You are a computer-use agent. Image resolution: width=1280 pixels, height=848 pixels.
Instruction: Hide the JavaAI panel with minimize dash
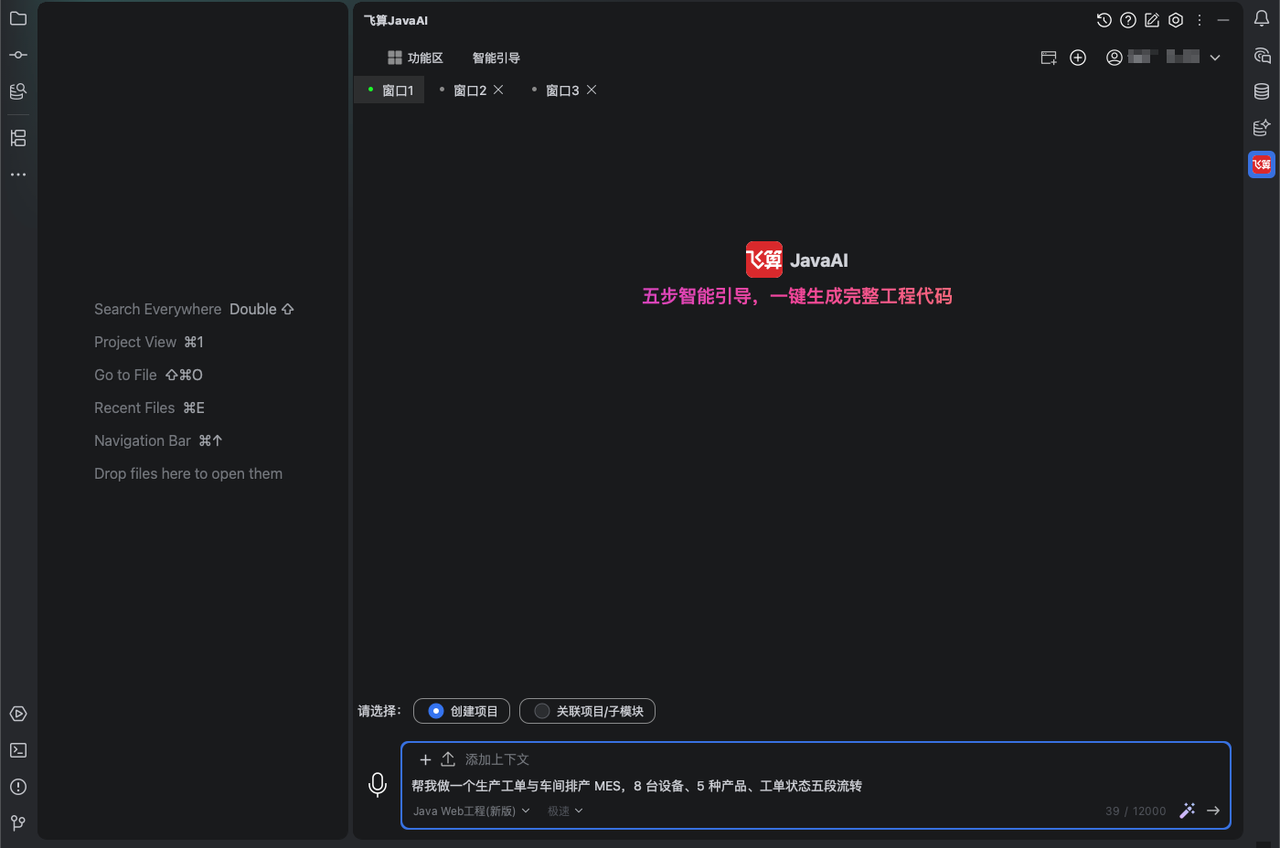point(1223,20)
